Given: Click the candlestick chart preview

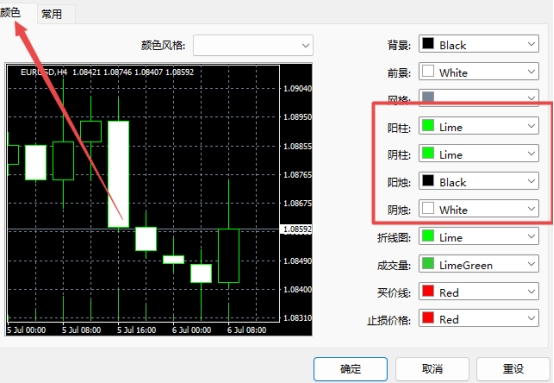Looking at the screenshot, I should tap(159, 200).
